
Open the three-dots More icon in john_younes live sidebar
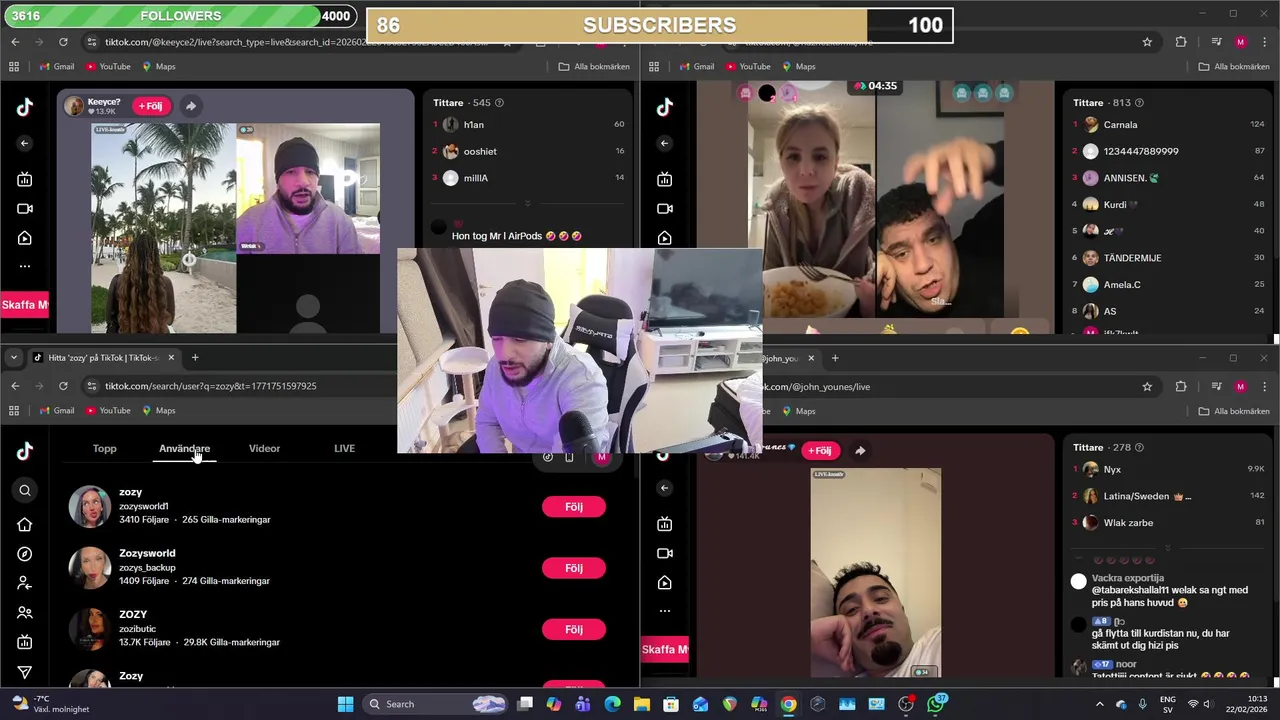click(665, 611)
